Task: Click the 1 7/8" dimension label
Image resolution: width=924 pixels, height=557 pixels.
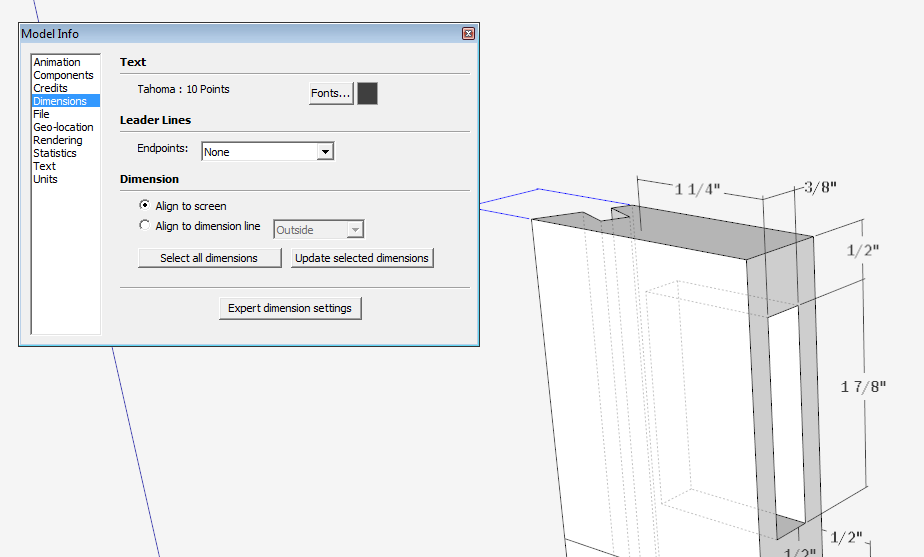Action: tap(863, 387)
